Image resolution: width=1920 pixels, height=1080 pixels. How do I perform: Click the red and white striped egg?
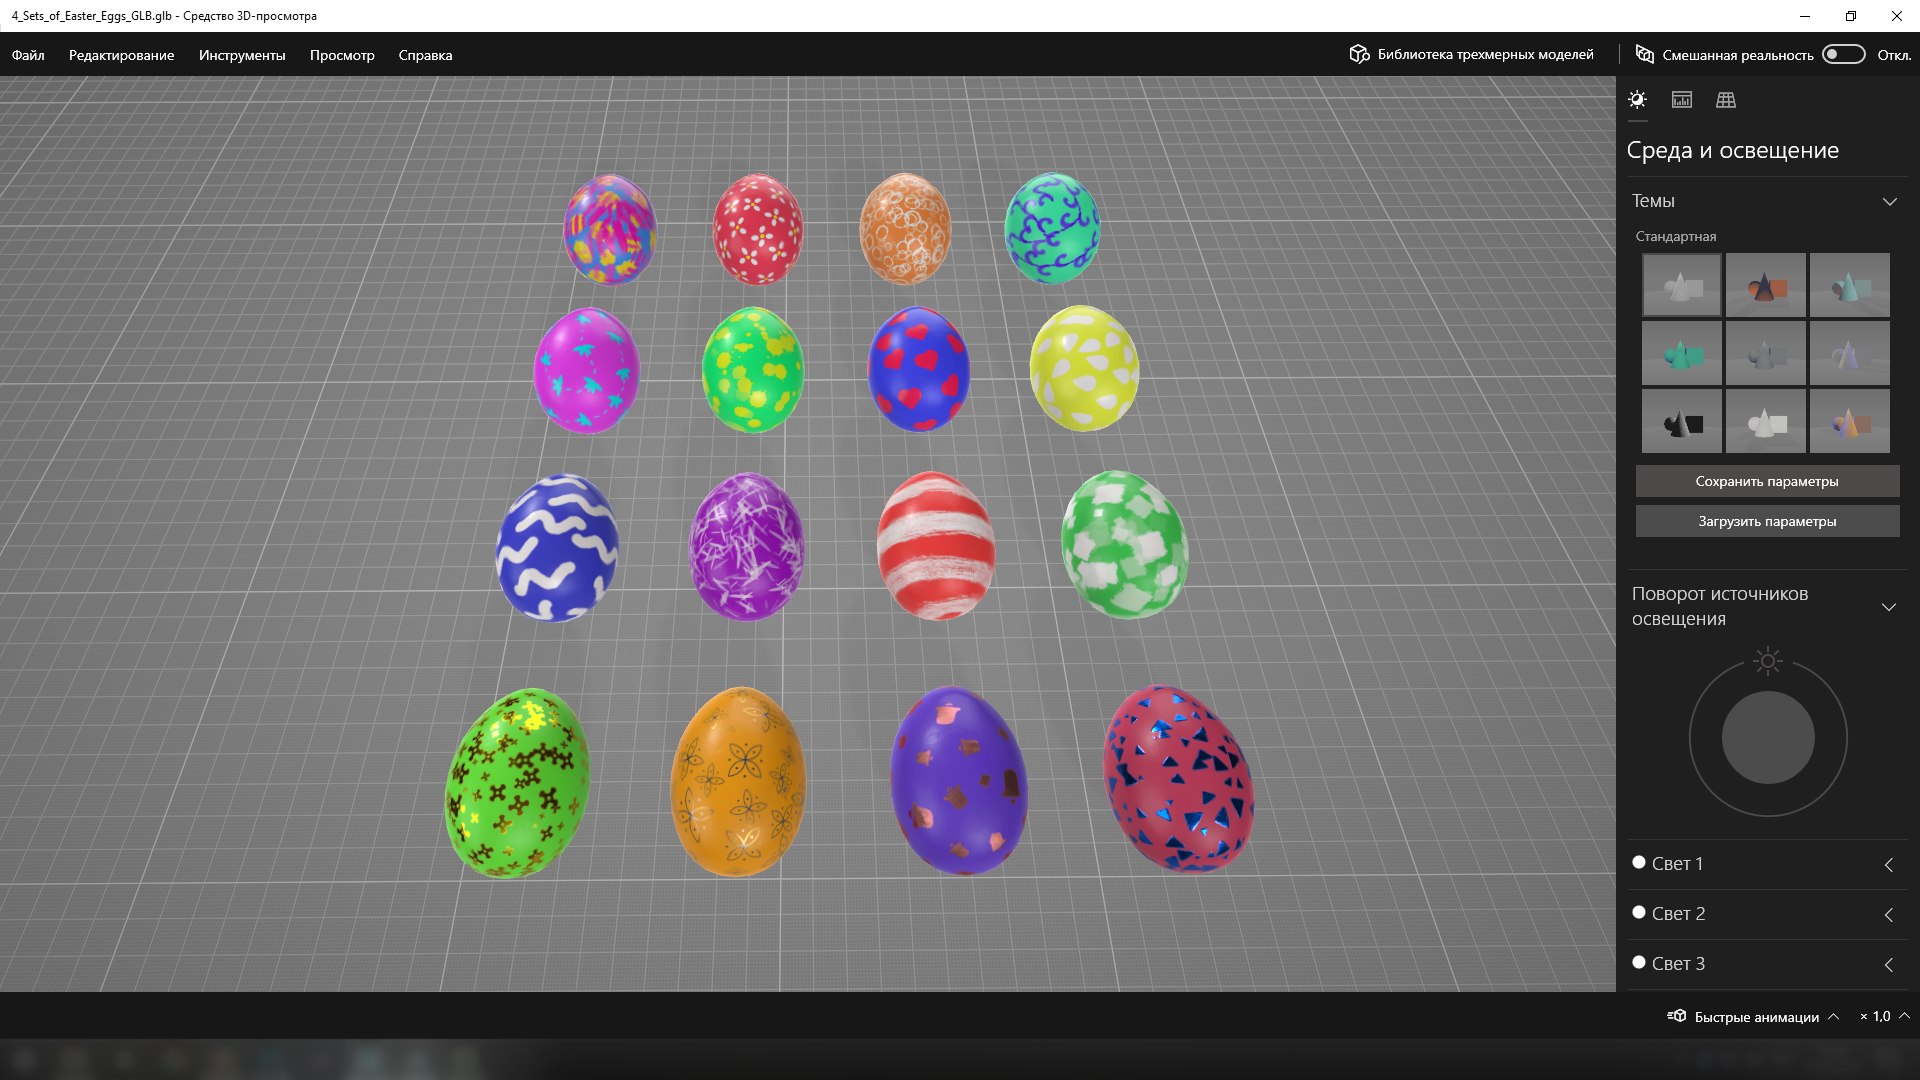tap(936, 546)
